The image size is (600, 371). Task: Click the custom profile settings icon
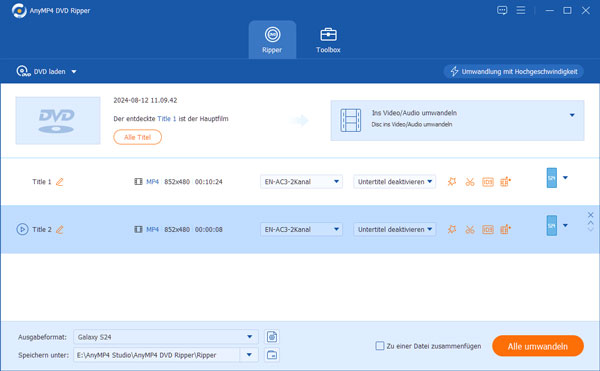pyautogui.click(x=272, y=337)
